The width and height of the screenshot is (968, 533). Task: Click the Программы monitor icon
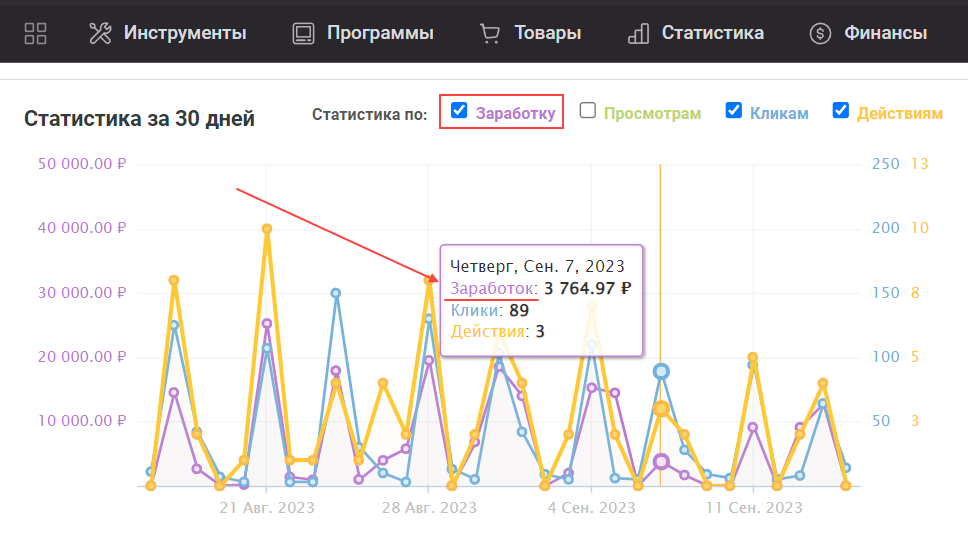pyautogui.click(x=303, y=33)
